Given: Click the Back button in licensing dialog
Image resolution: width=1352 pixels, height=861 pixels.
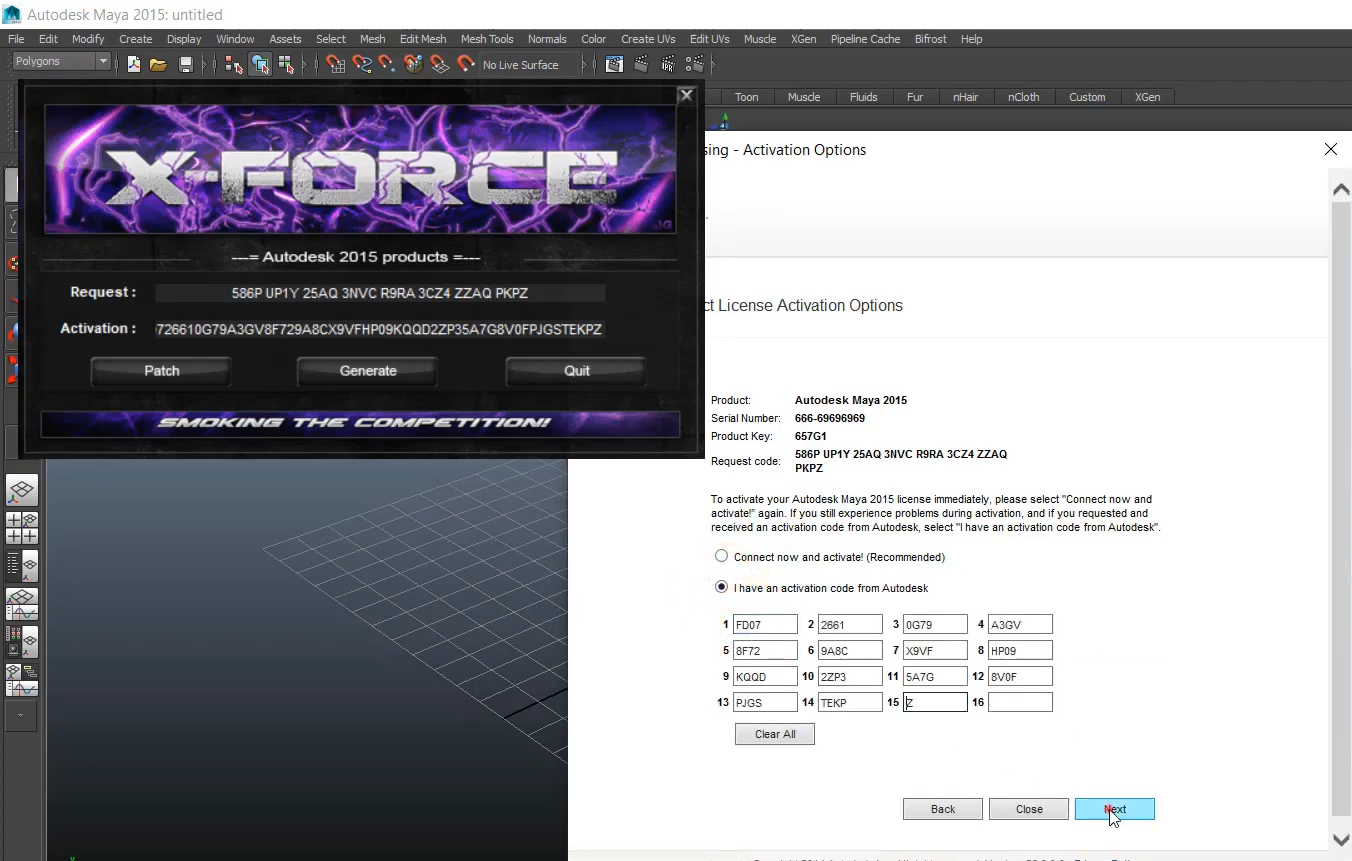Looking at the screenshot, I should coord(943,809).
